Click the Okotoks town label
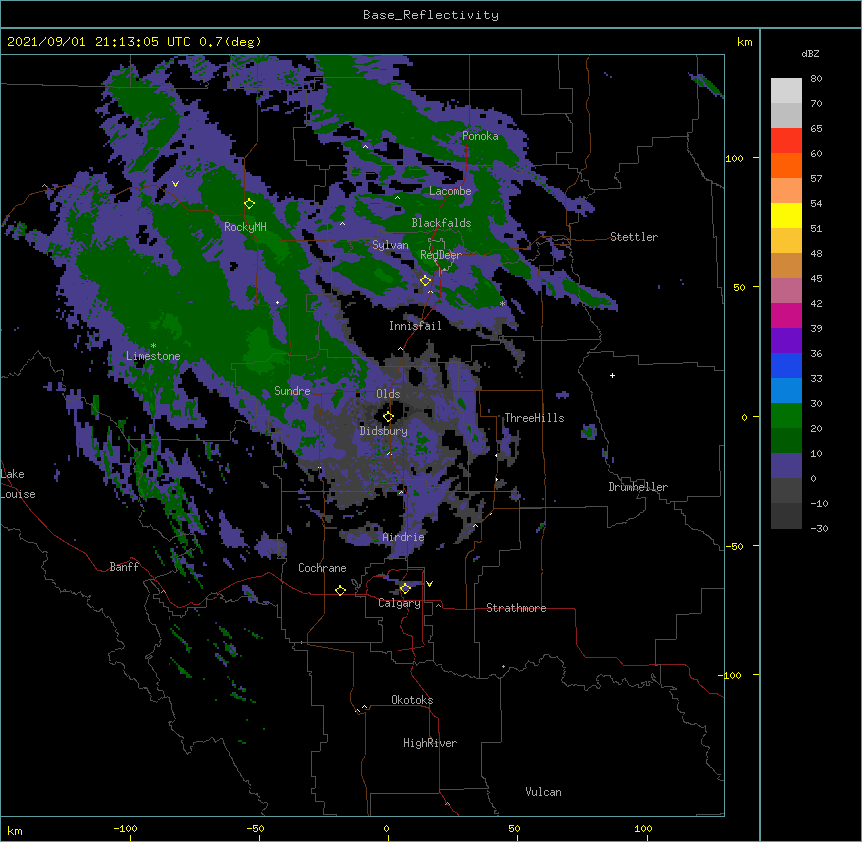The image size is (862, 842). [x=412, y=700]
